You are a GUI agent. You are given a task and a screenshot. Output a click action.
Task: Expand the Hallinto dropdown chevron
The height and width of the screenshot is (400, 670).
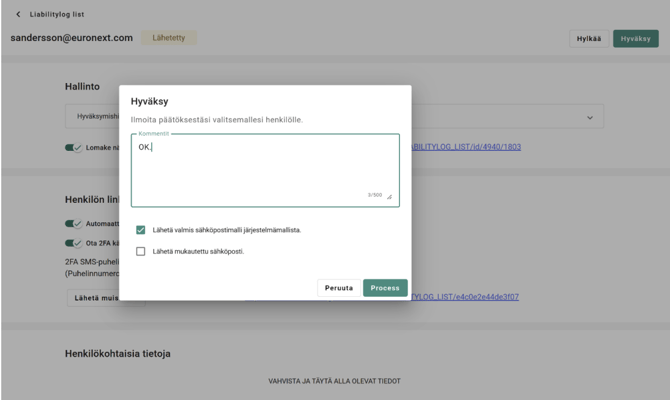point(589,118)
